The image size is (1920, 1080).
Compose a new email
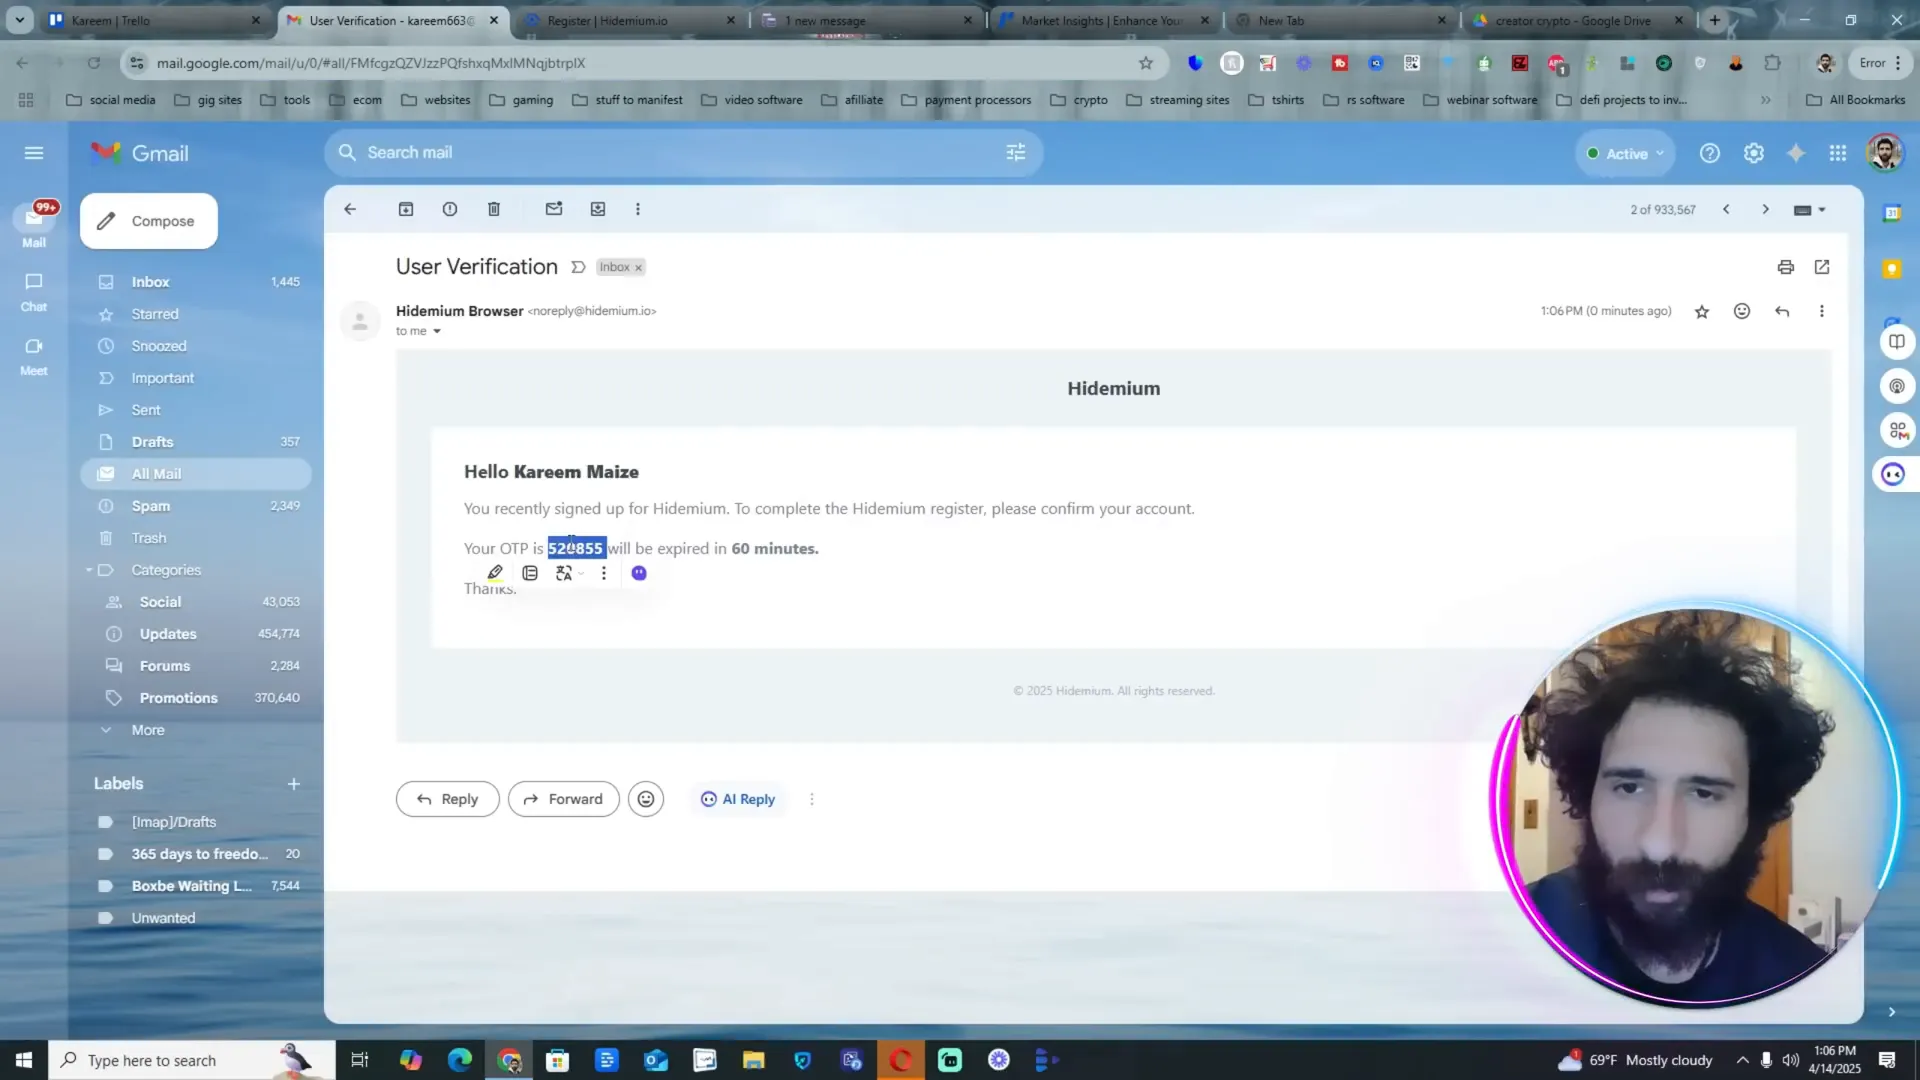pyautogui.click(x=149, y=221)
